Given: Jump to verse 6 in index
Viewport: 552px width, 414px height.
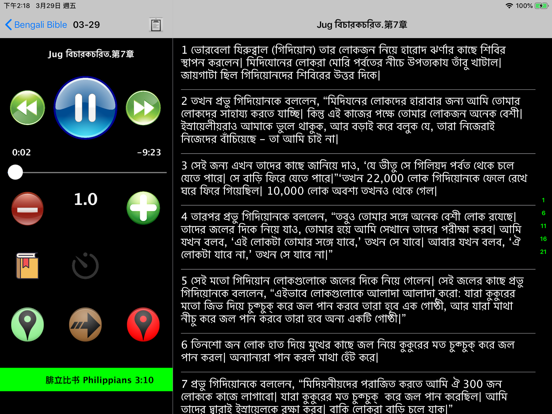Looking at the screenshot, I should [x=543, y=213].
